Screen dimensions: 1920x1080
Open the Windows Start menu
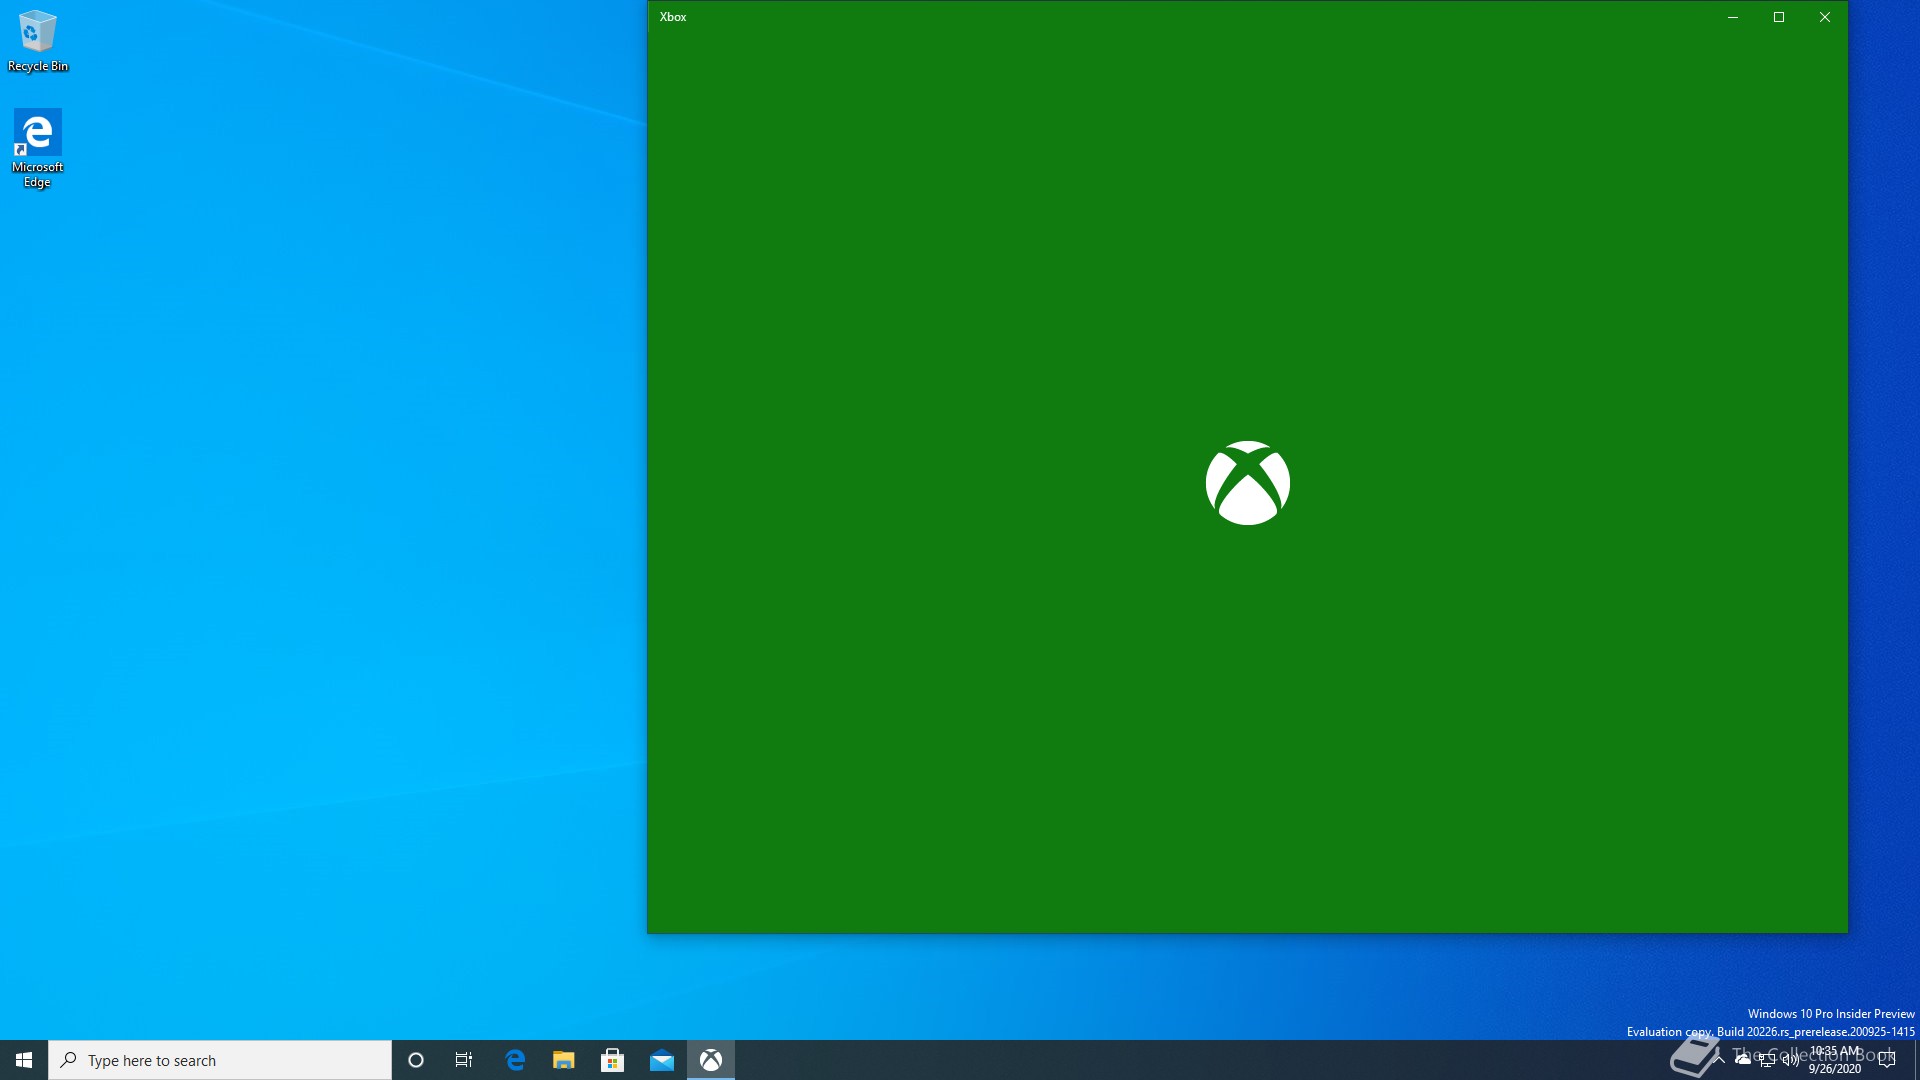click(x=24, y=1060)
